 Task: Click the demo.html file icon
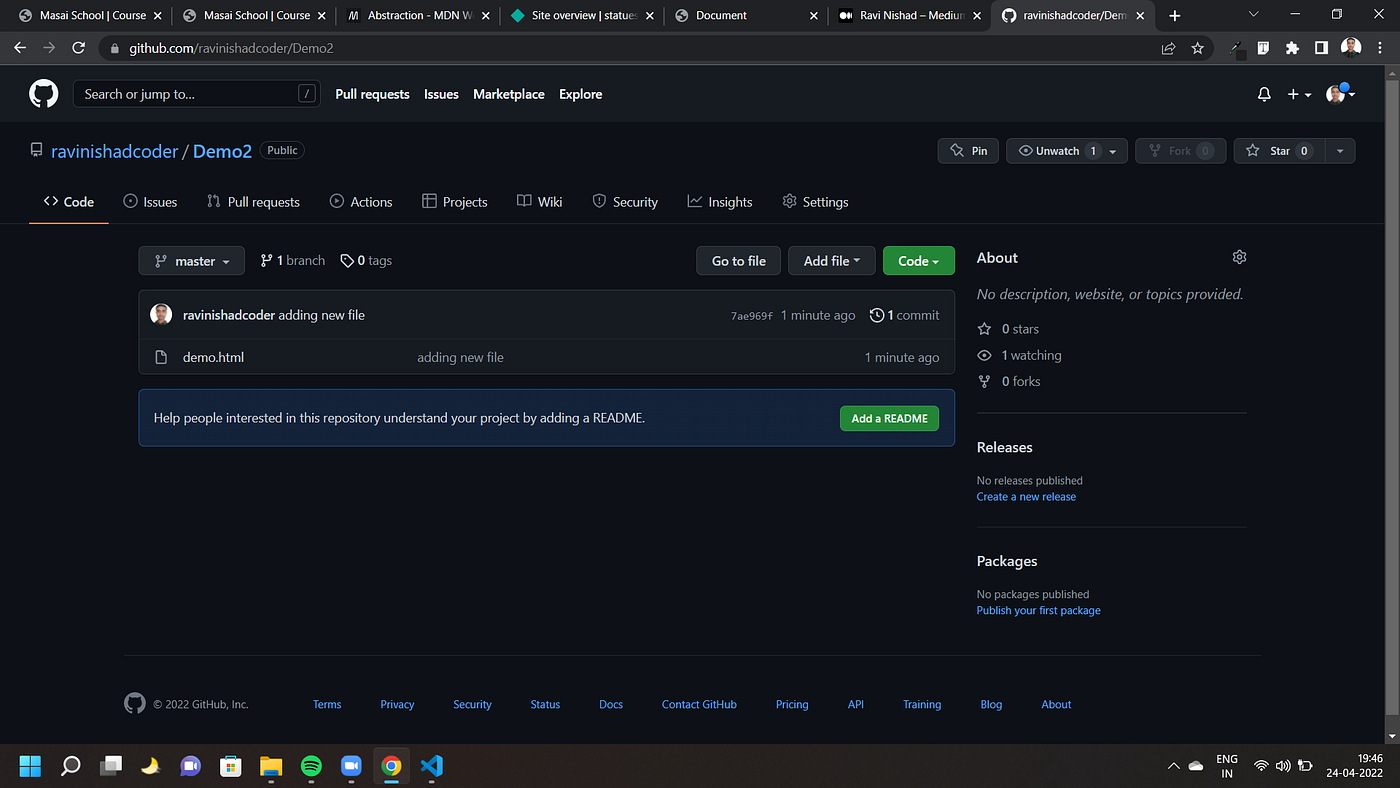coord(161,357)
